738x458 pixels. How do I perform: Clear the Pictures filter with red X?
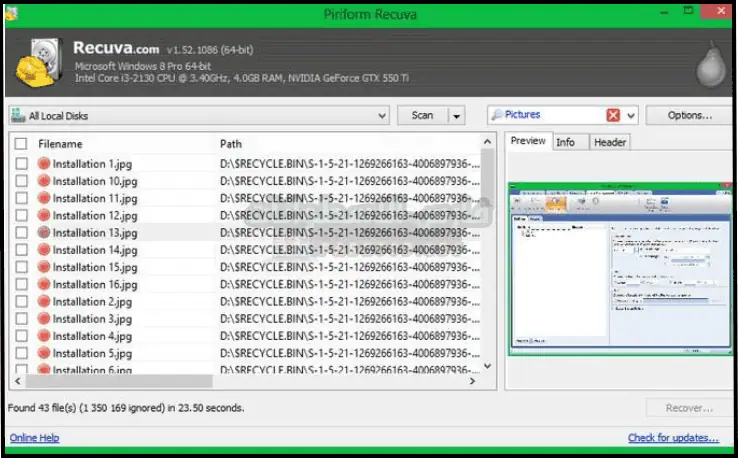[x=613, y=116]
